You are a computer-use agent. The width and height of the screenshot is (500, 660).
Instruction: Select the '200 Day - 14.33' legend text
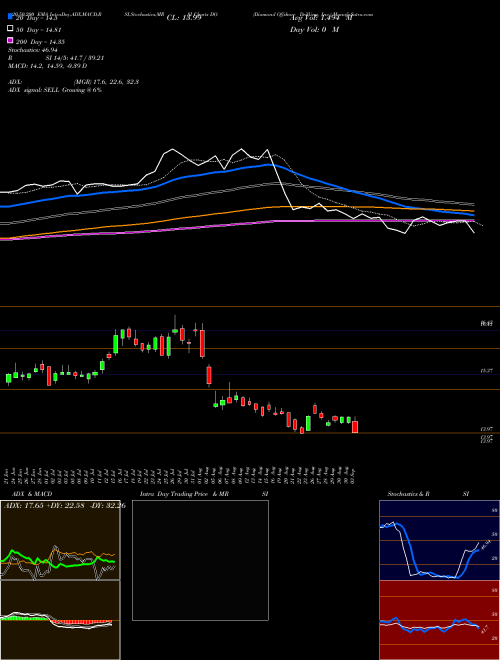click(x=40, y=42)
